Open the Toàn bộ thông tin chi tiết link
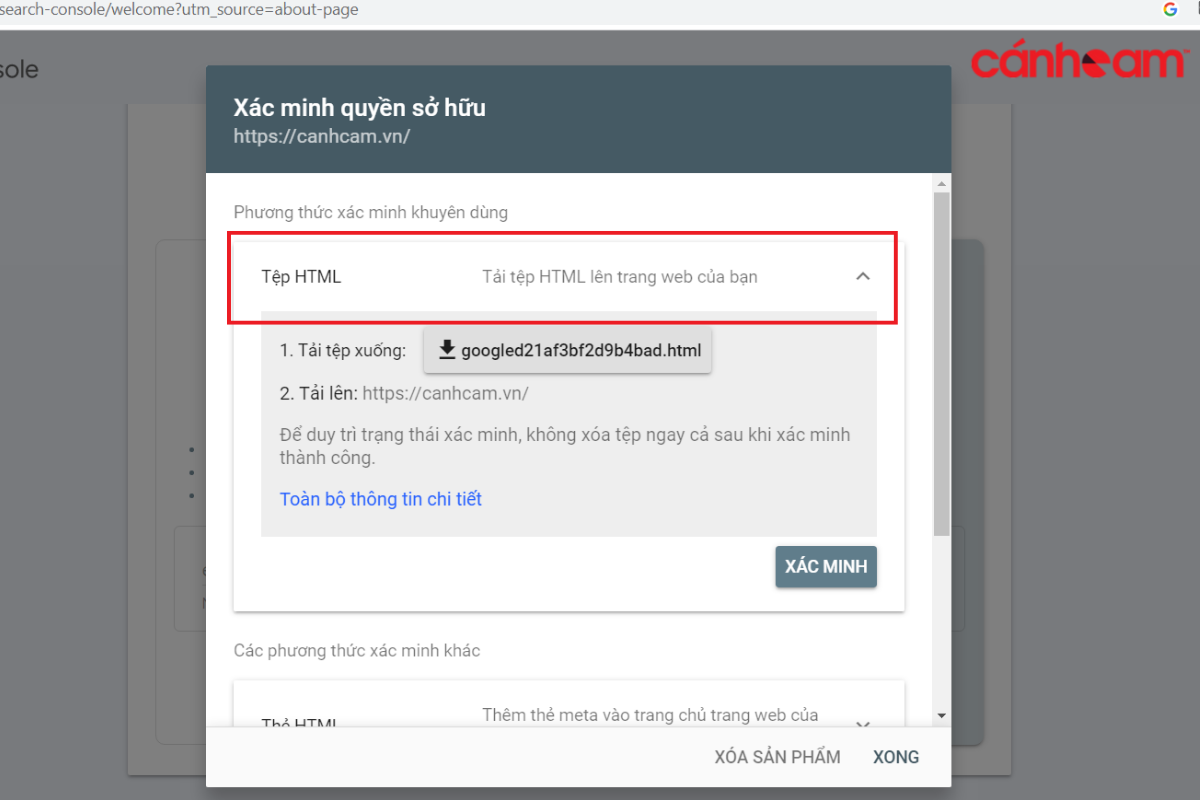1200x800 pixels. 381,498
